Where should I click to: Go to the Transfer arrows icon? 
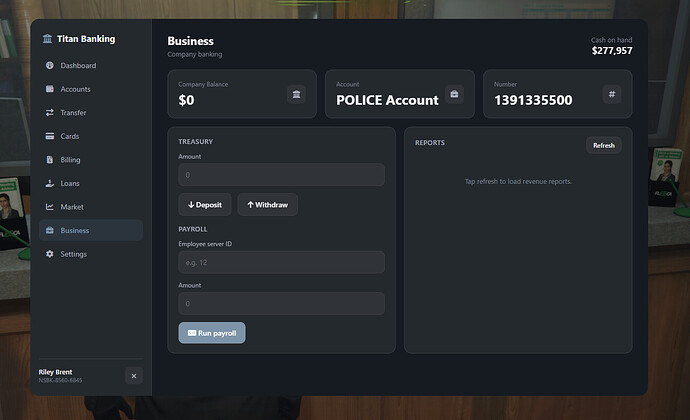click(50, 113)
